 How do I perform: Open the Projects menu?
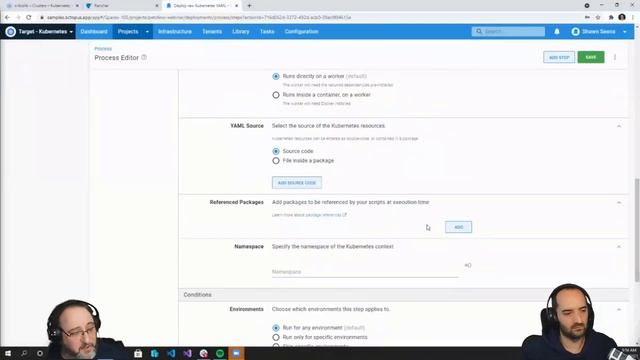tap(128, 31)
